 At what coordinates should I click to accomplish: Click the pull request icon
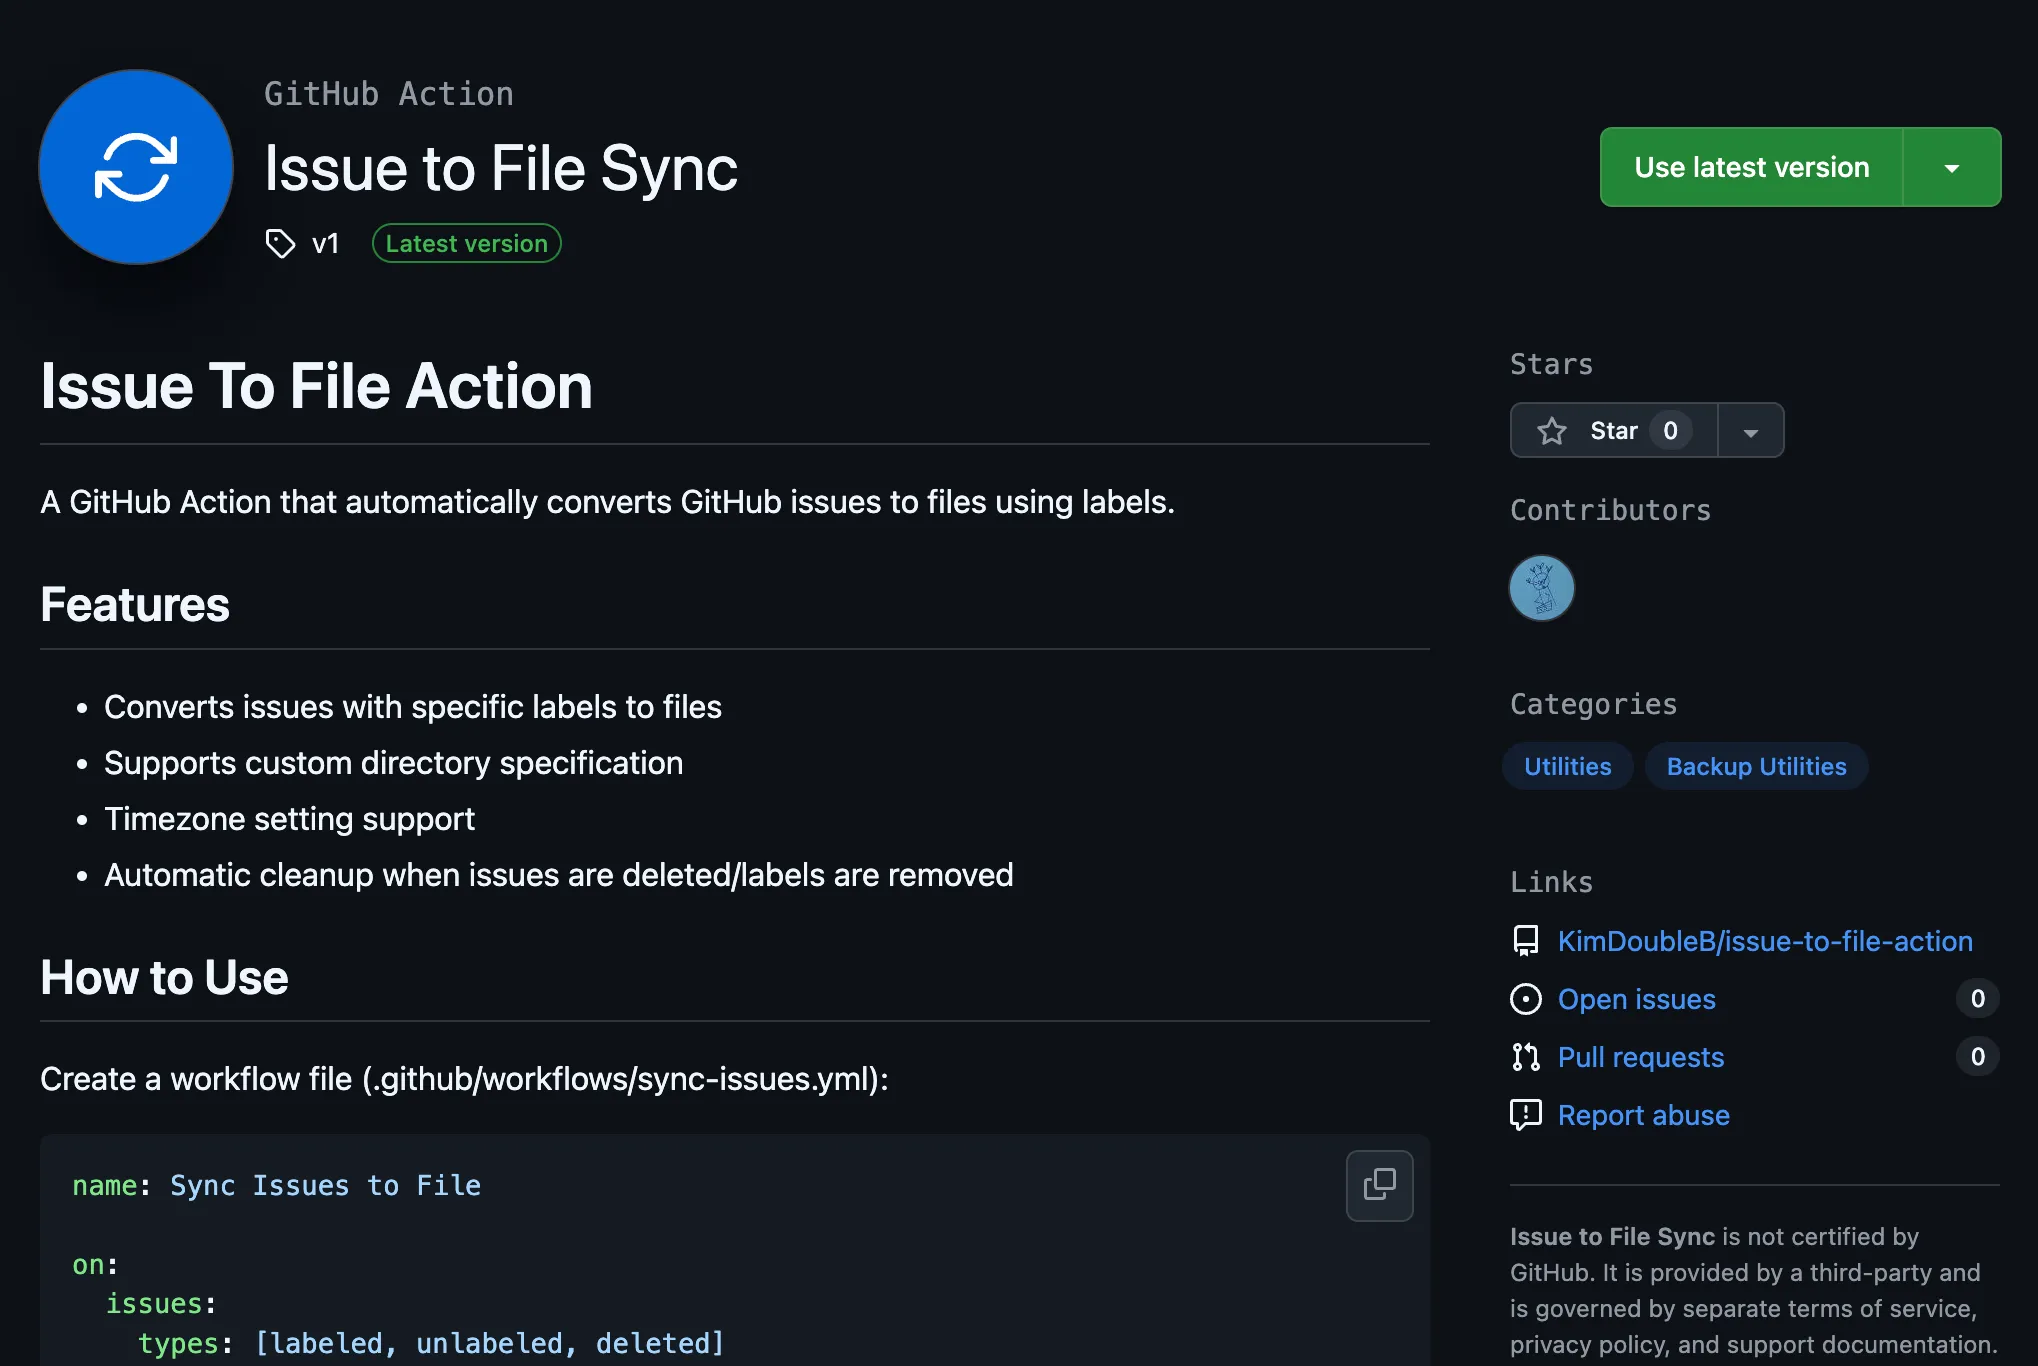click(x=1526, y=1057)
